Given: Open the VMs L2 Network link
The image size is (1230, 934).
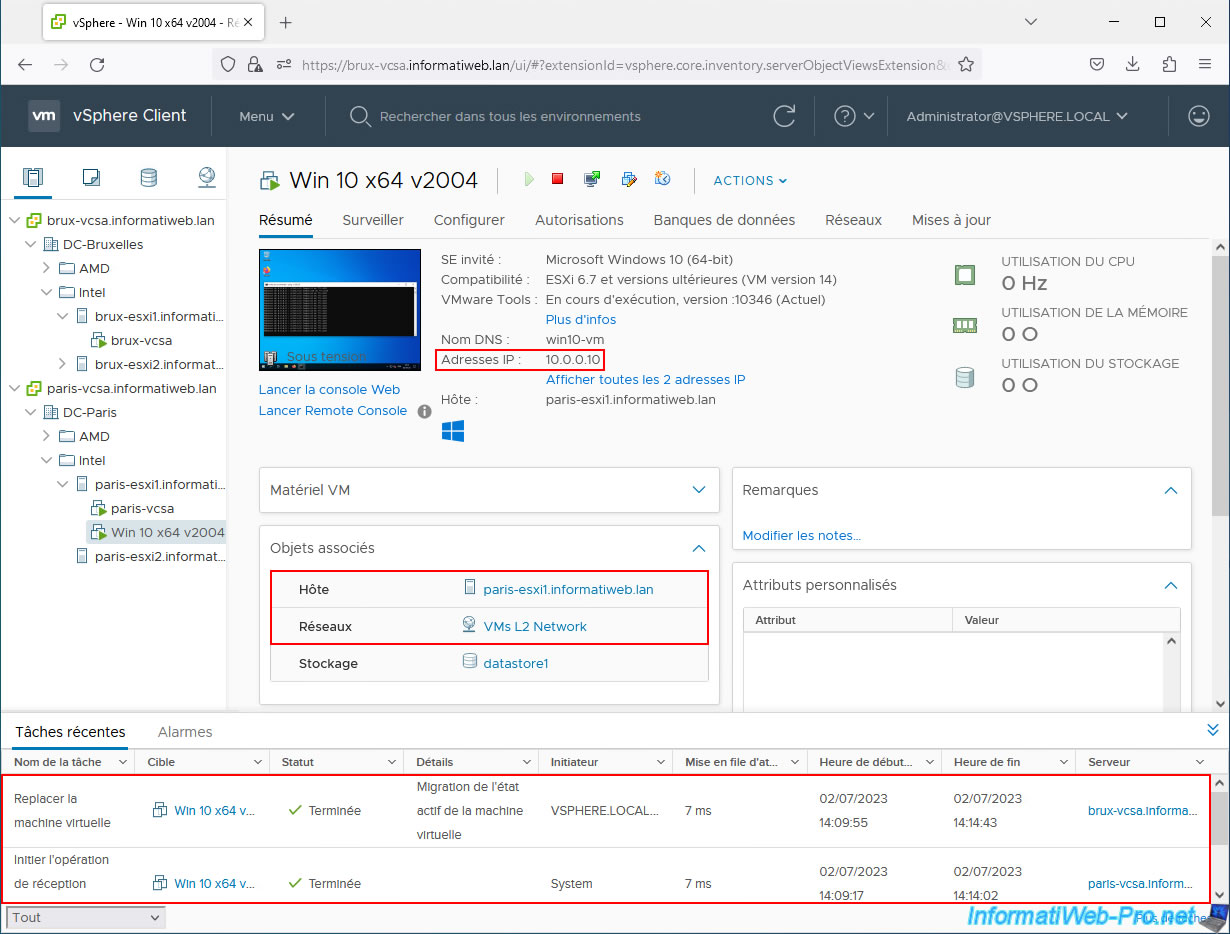Looking at the screenshot, I should 535,627.
